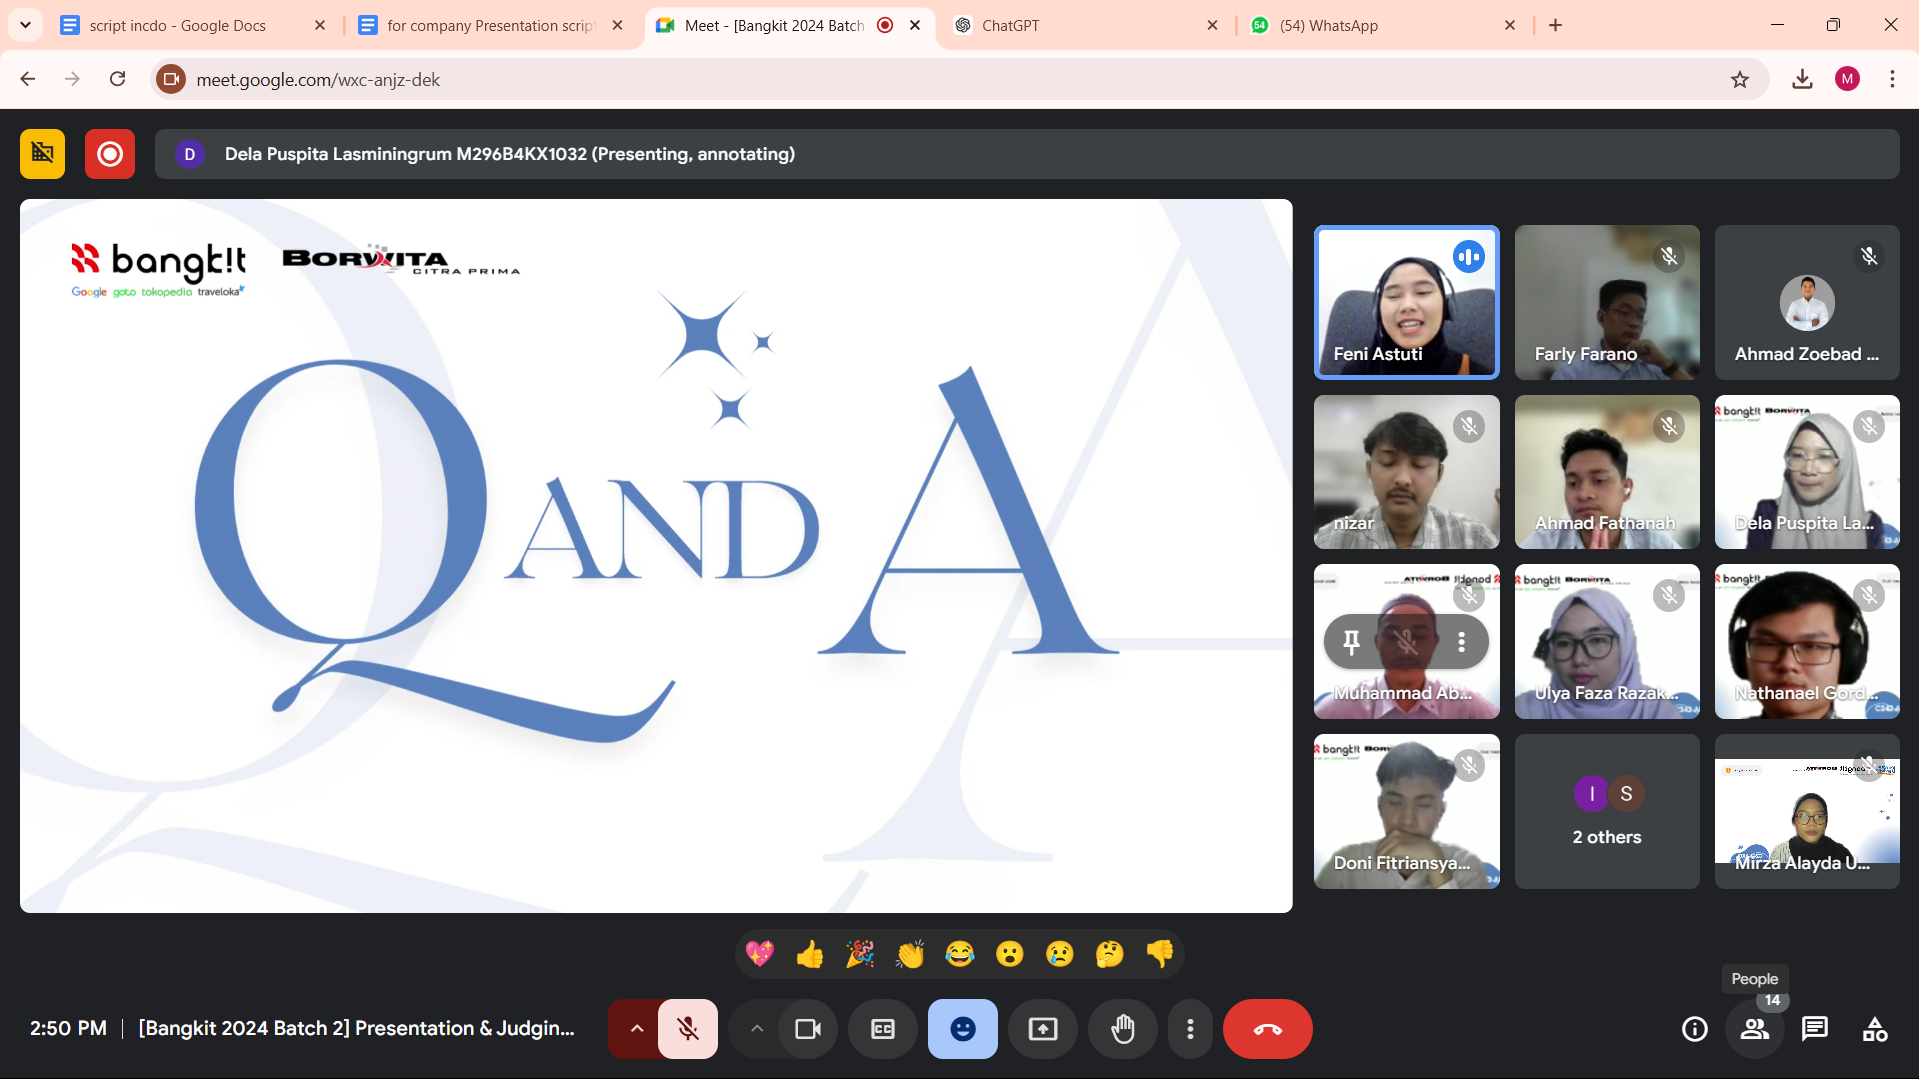Send the thumbs down reaction
Viewport: 1919px width, 1079px height.
(1160, 954)
